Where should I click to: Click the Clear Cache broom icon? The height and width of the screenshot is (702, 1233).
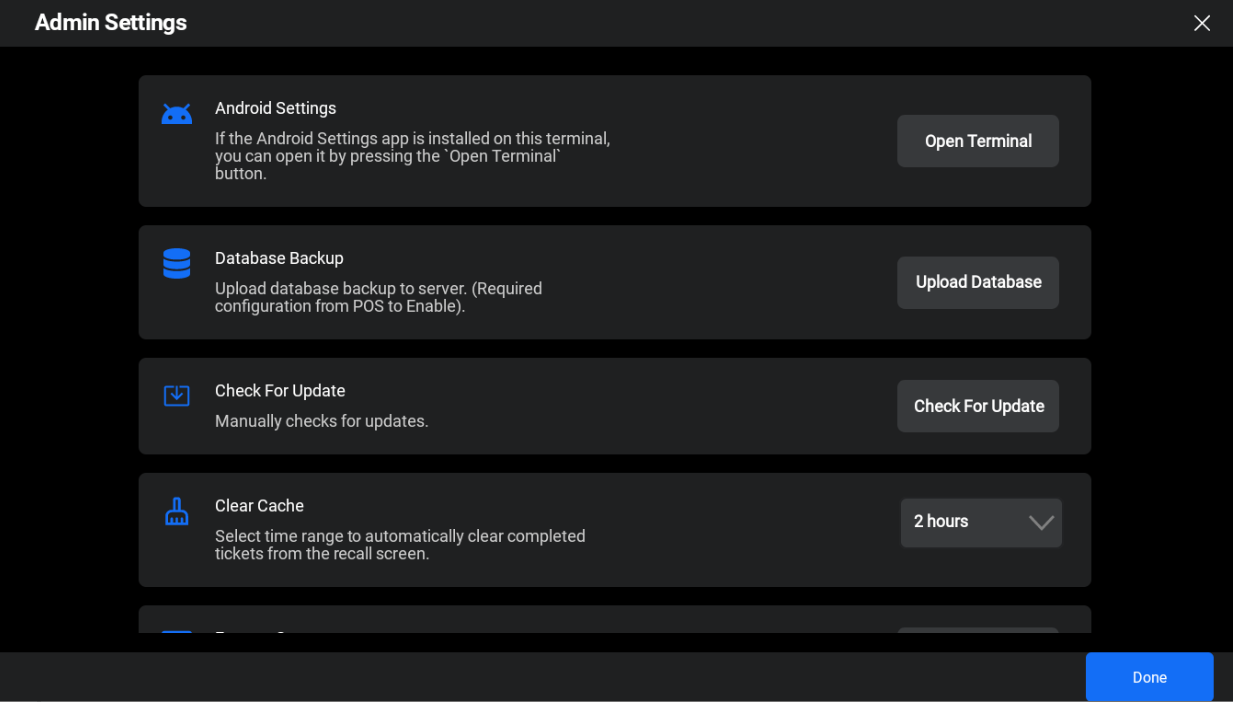coord(177,511)
